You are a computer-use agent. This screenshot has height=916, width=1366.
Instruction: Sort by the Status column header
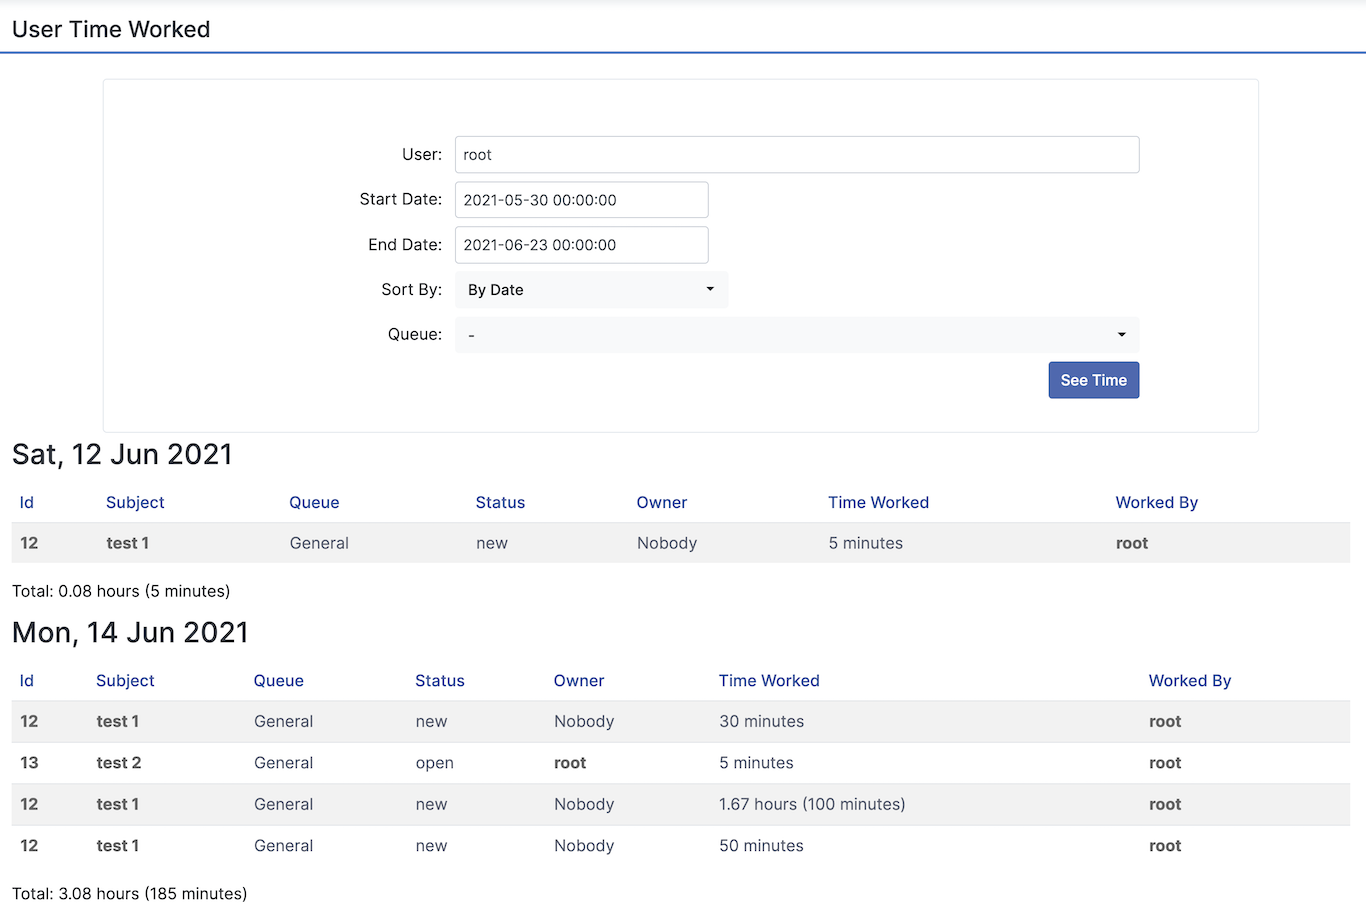(x=500, y=502)
